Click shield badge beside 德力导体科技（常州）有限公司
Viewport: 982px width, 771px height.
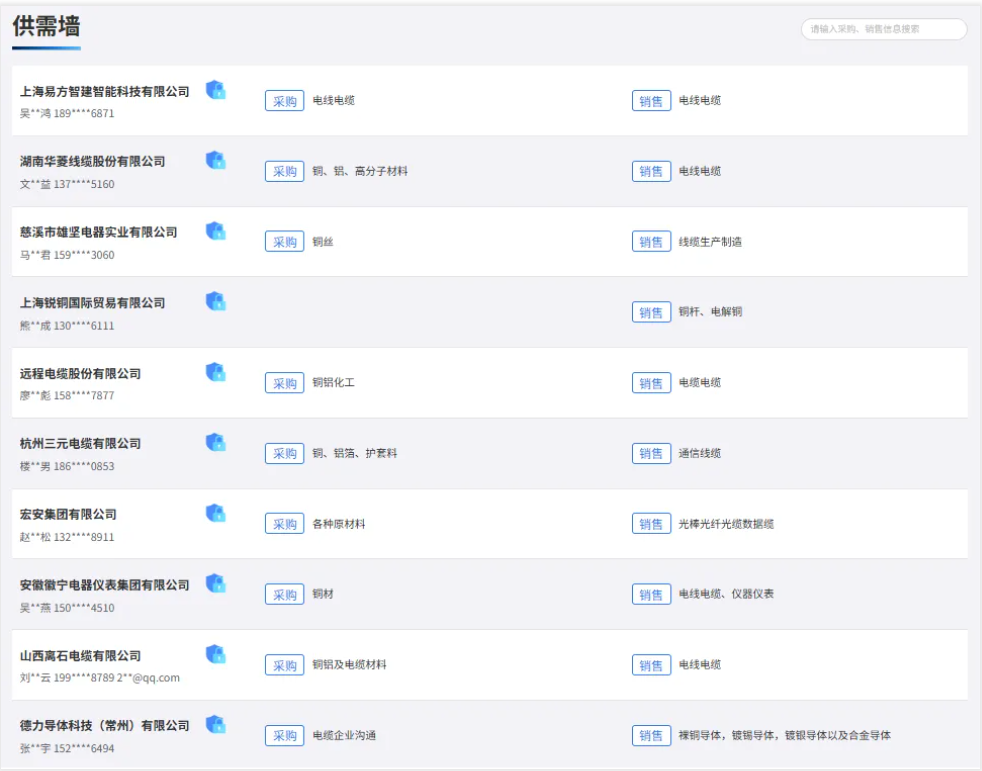tap(215, 725)
